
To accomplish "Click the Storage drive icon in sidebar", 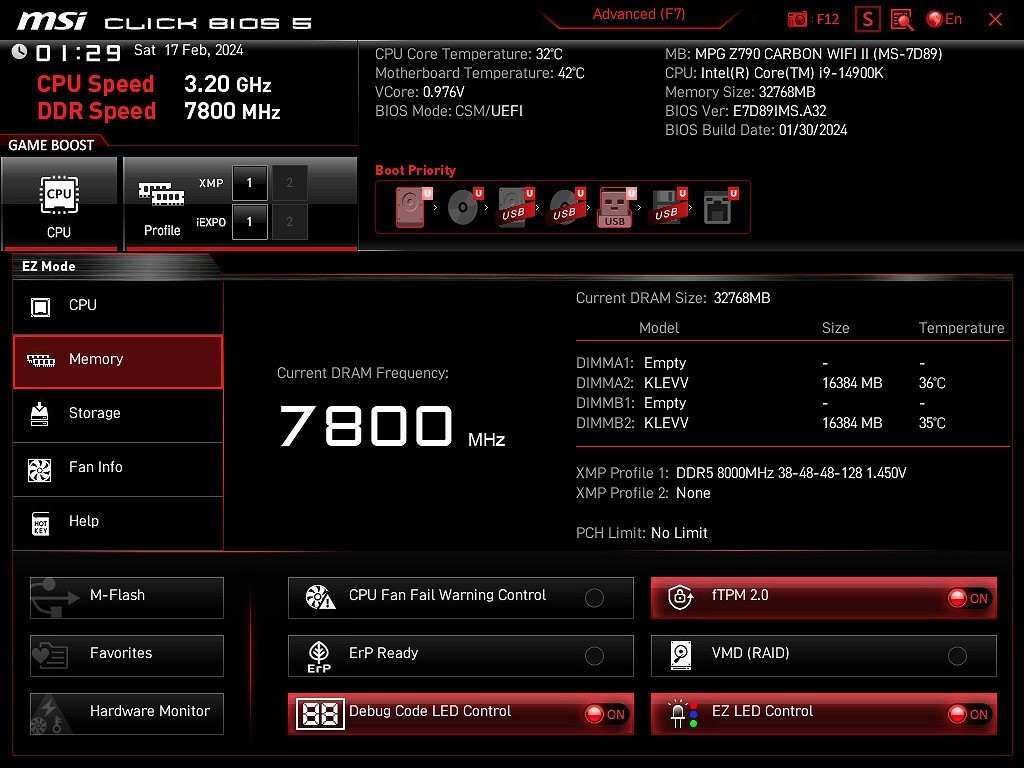I will click(40, 414).
